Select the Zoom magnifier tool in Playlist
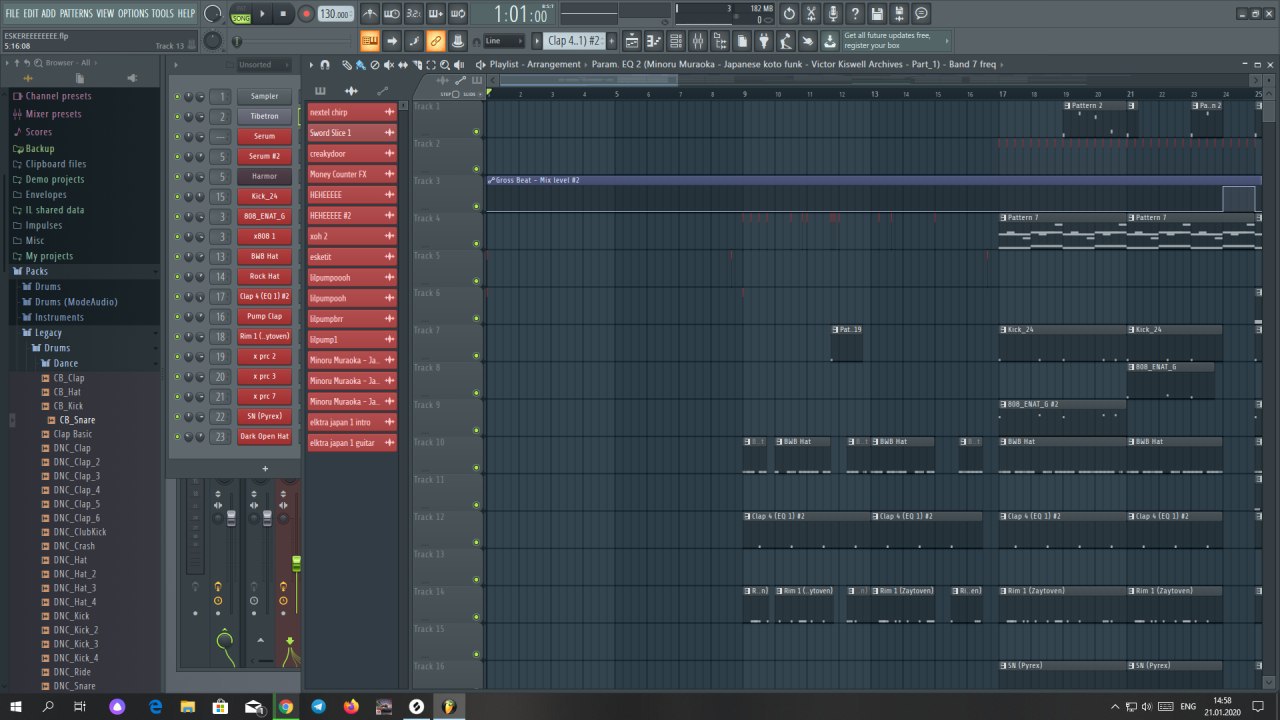Viewport: 1280px width, 720px height. click(444, 64)
